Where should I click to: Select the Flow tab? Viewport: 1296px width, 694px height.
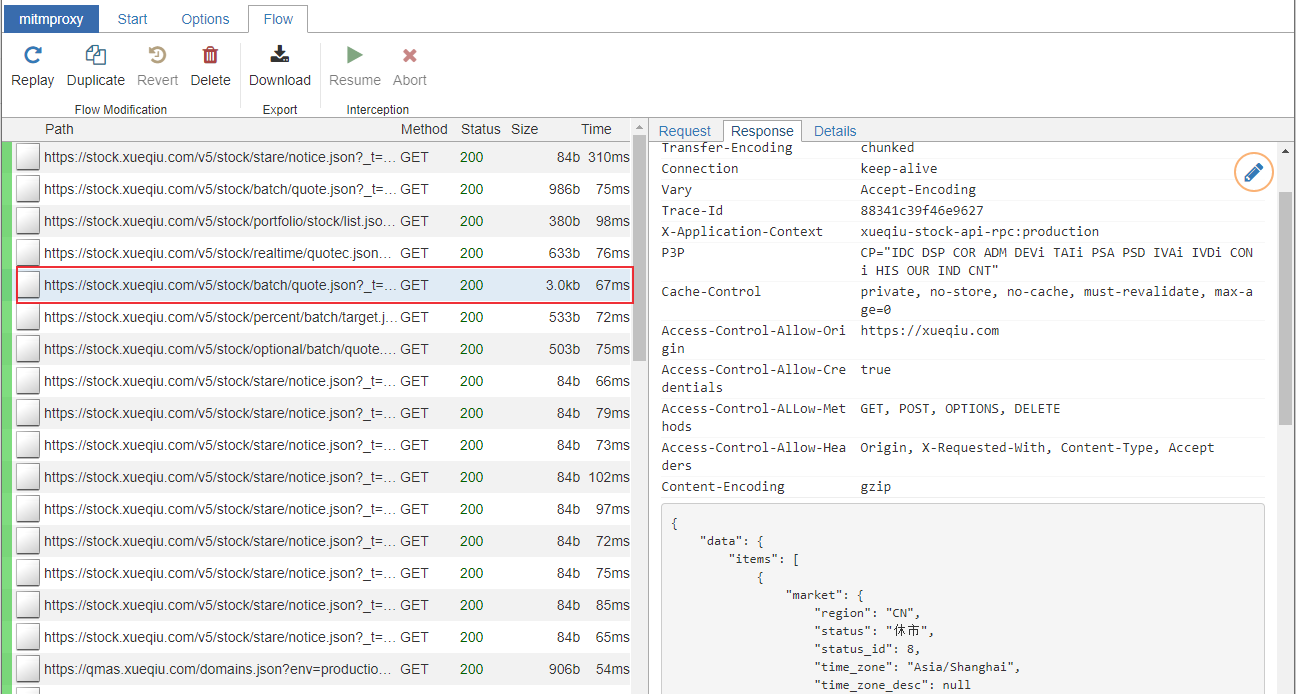[278, 19]
